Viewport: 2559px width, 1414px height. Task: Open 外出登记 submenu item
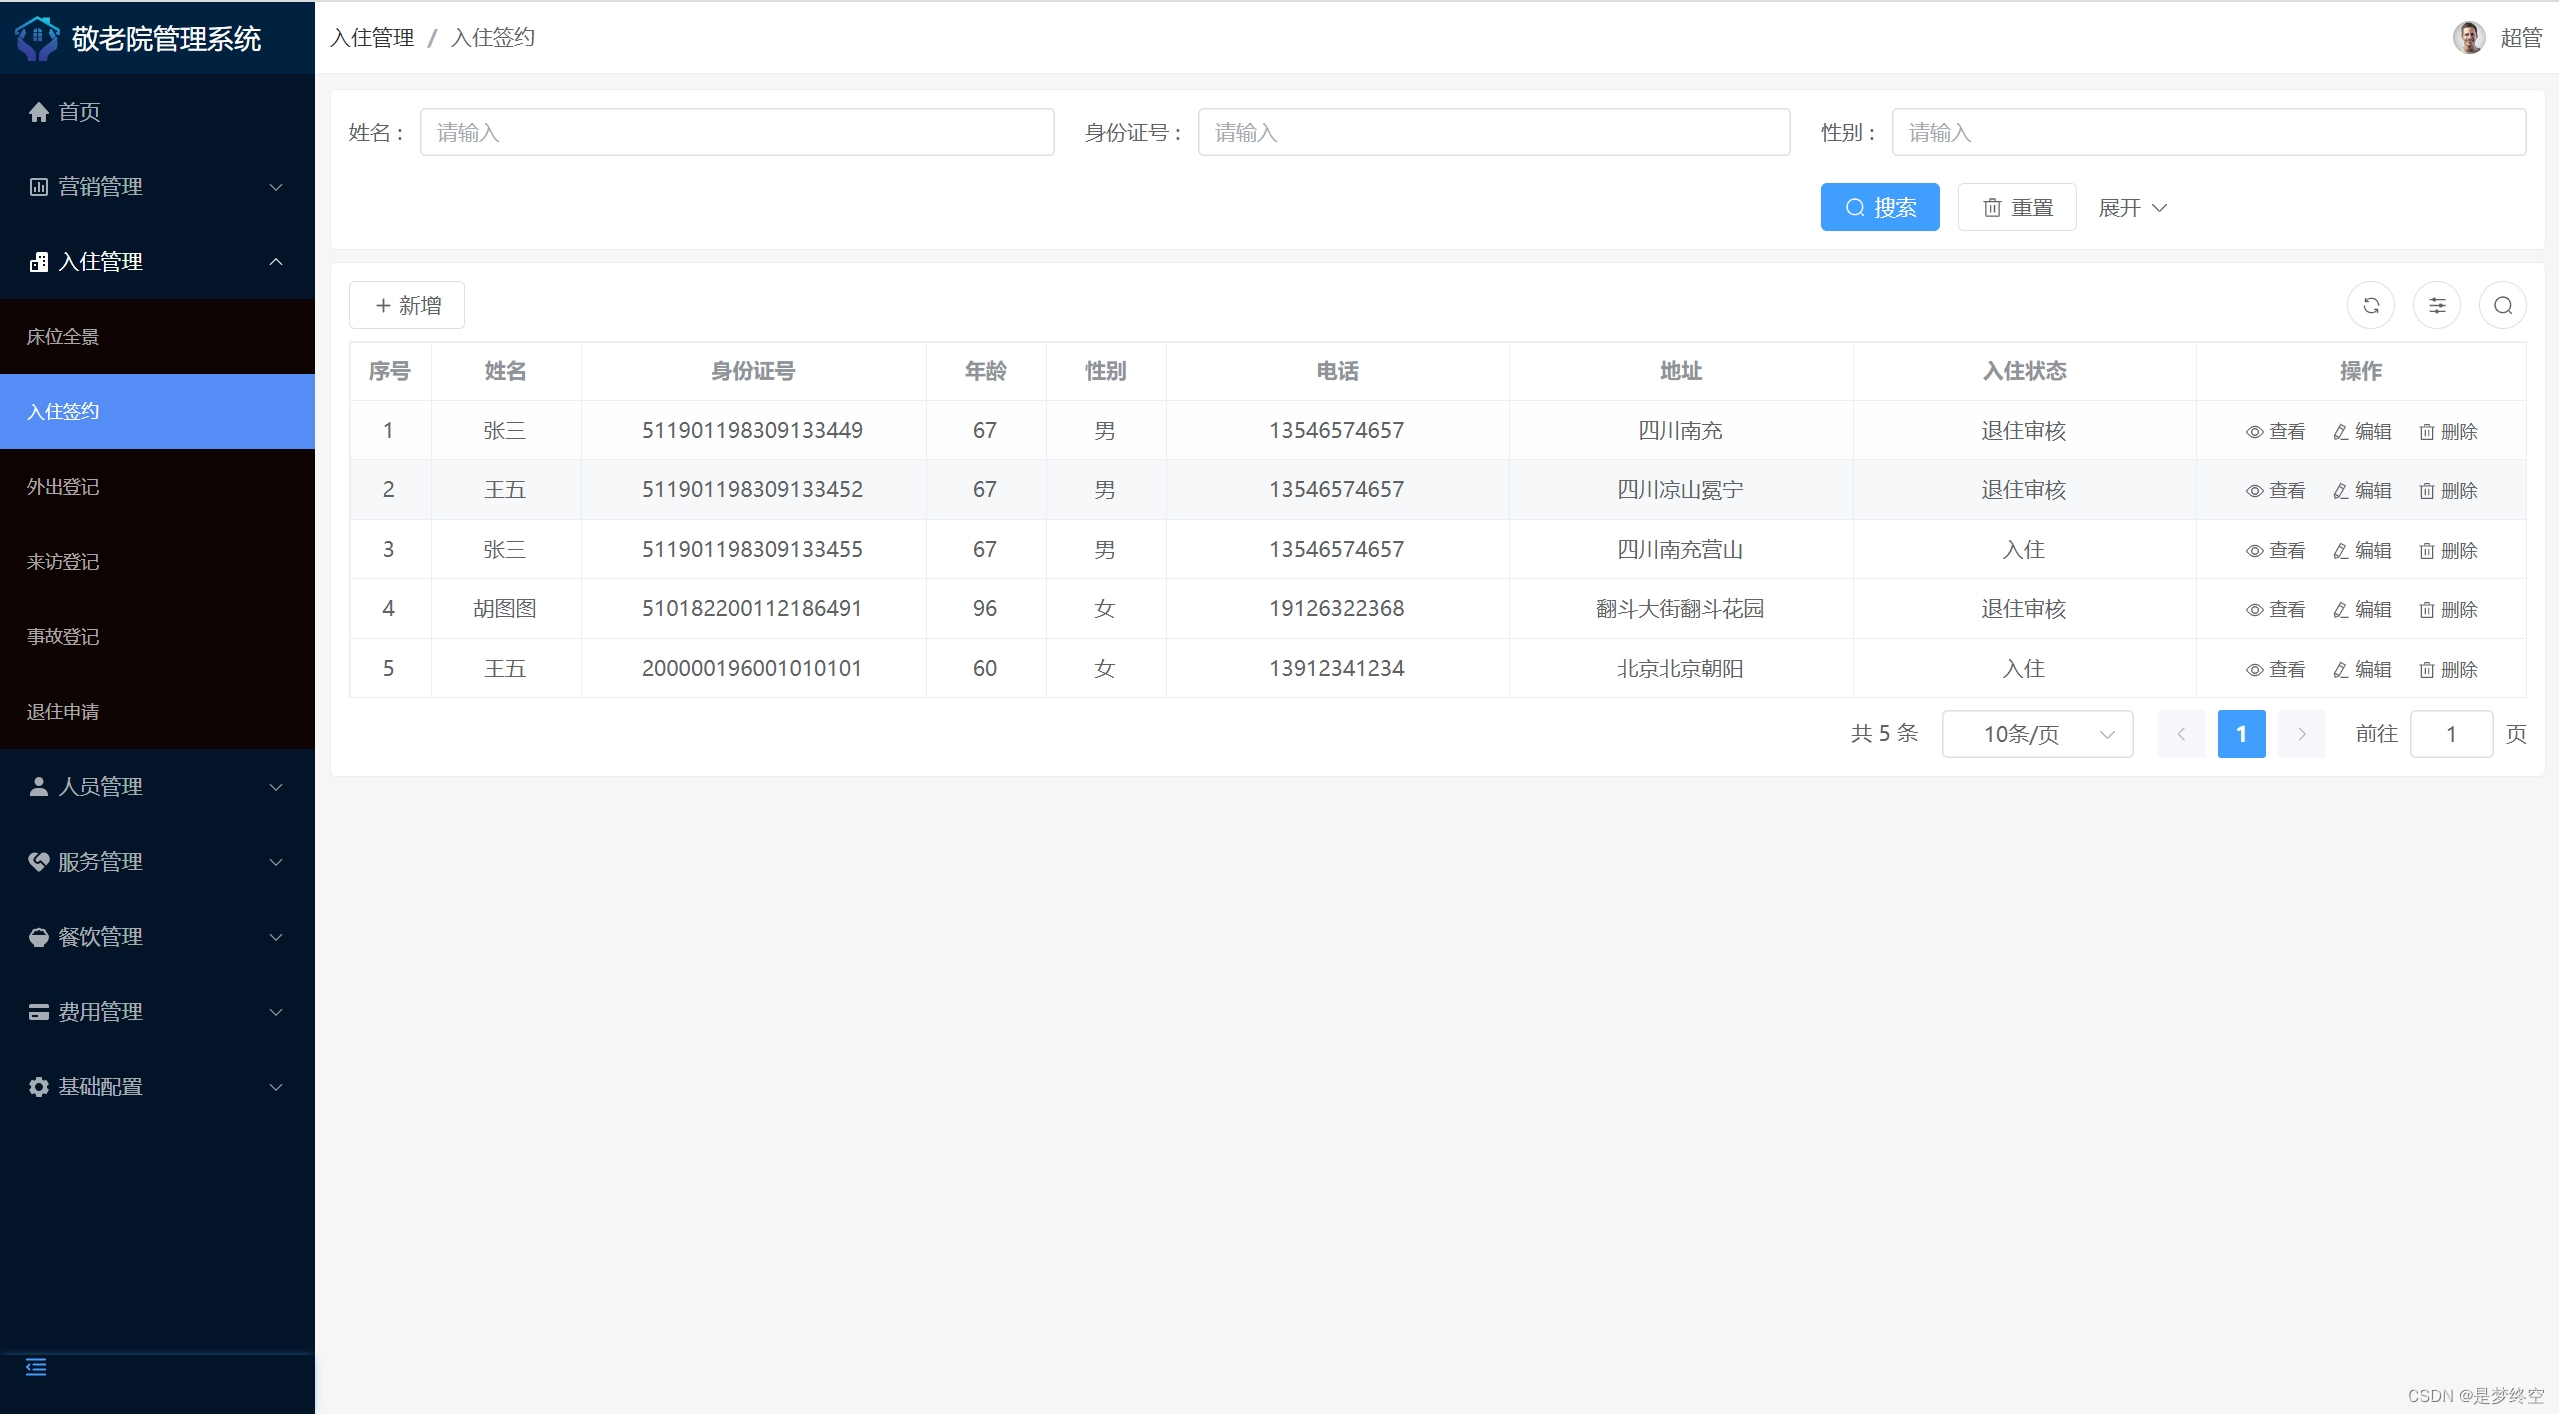(x=157, y=487)
